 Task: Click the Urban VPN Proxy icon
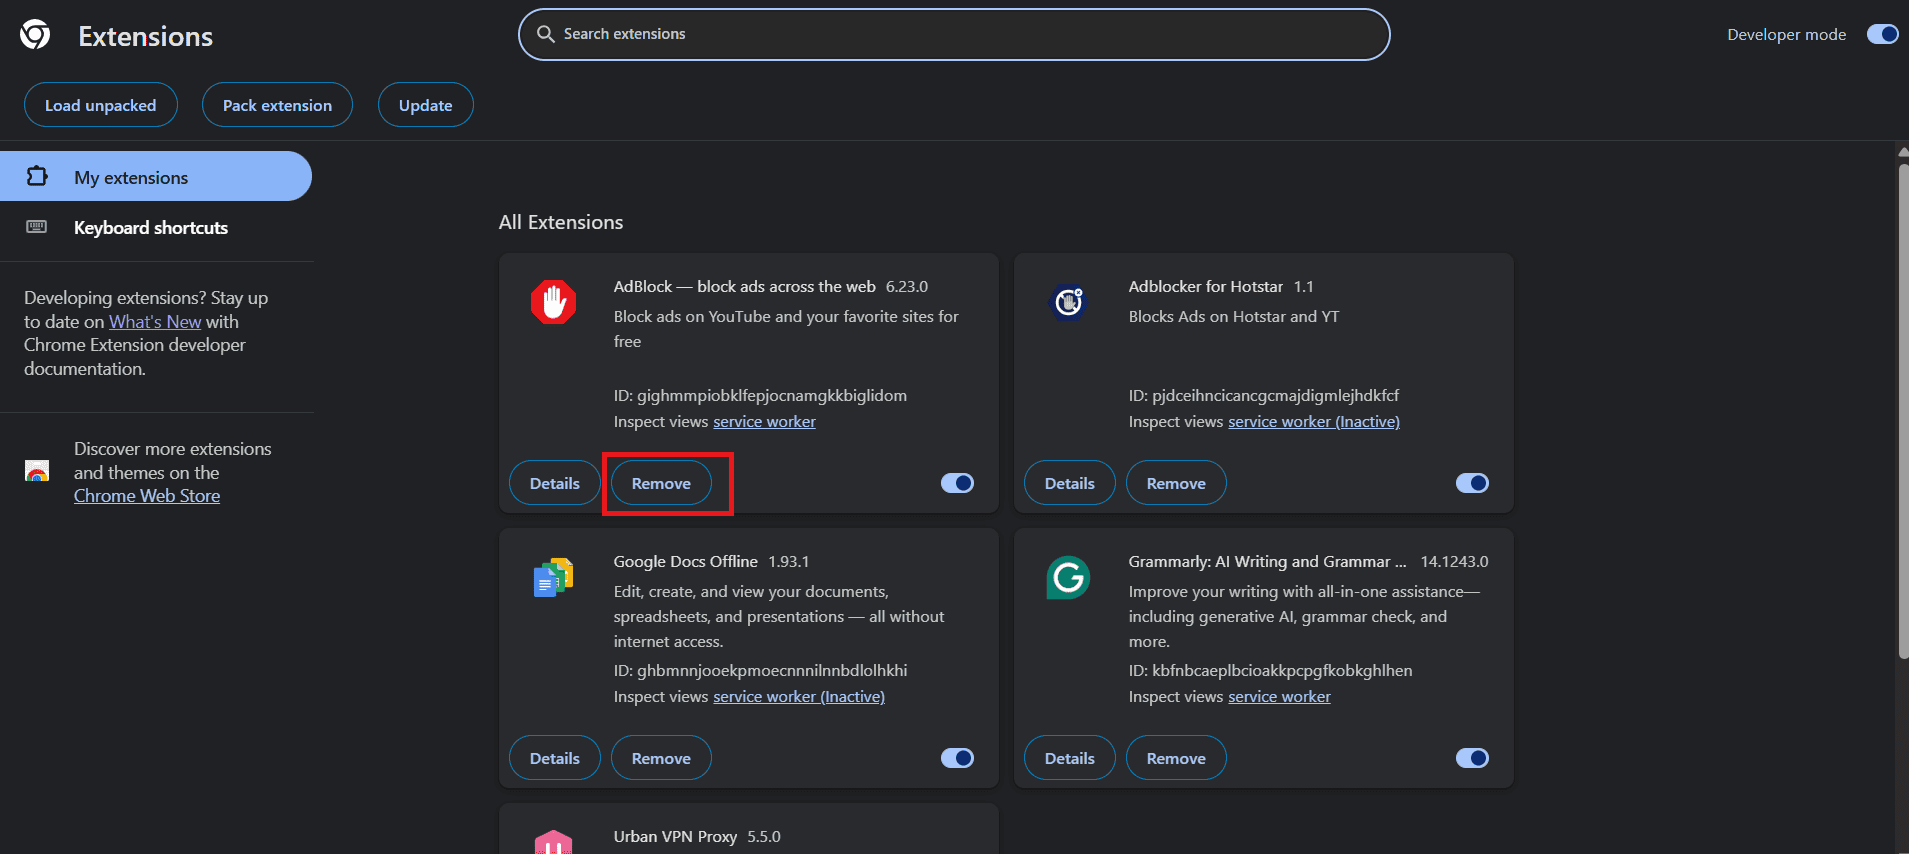(x=553, y=842)
